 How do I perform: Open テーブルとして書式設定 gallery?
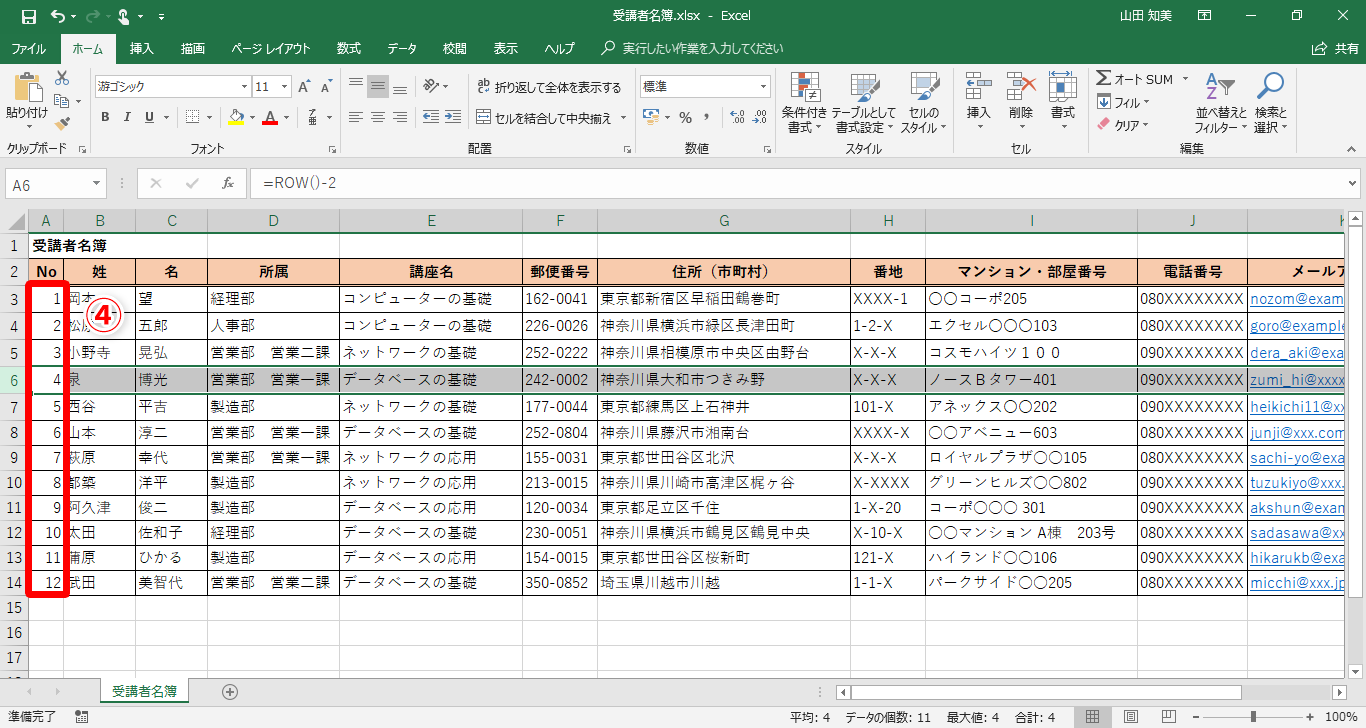coord(866,103)
